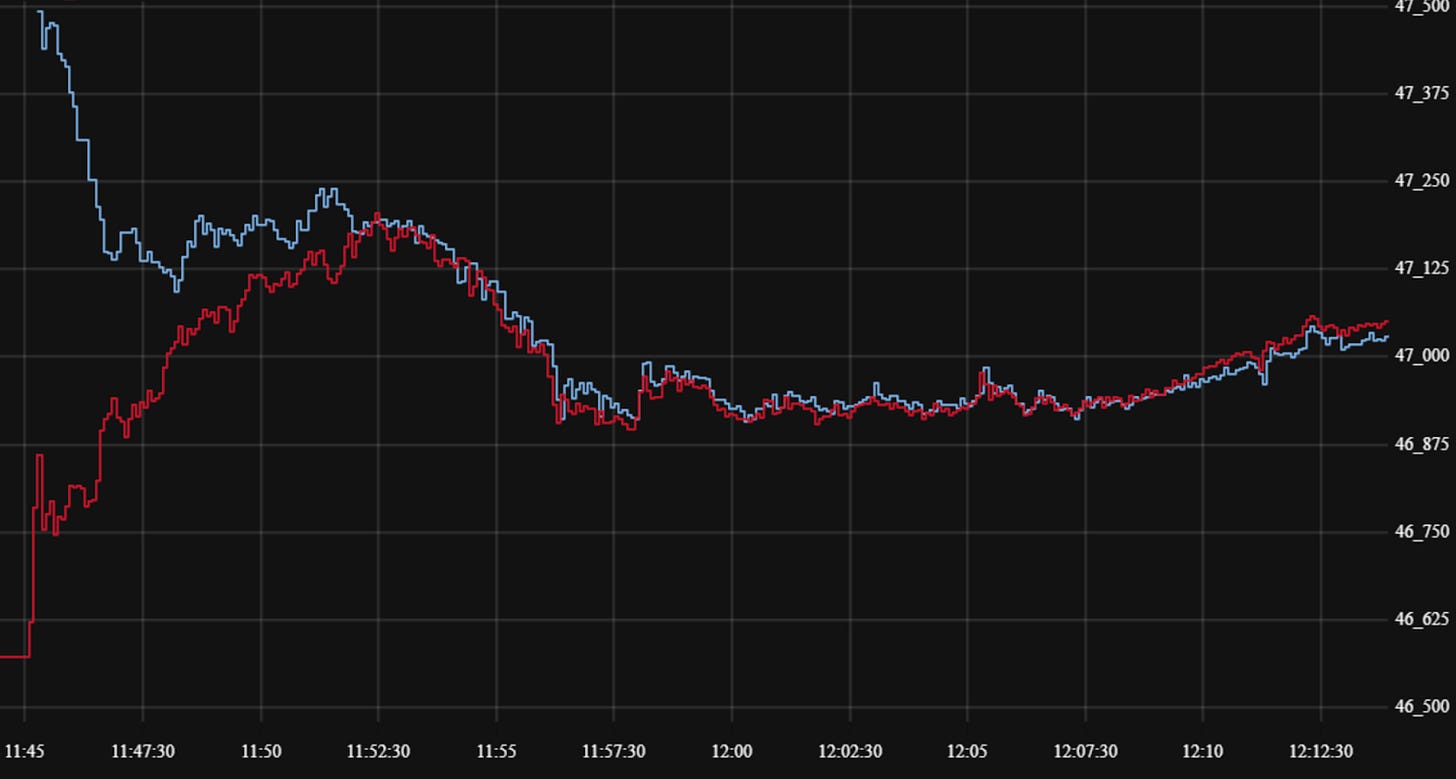Click the 11:55 time axis label
The height and width of the screenshot is (779, 1456).
496,751
